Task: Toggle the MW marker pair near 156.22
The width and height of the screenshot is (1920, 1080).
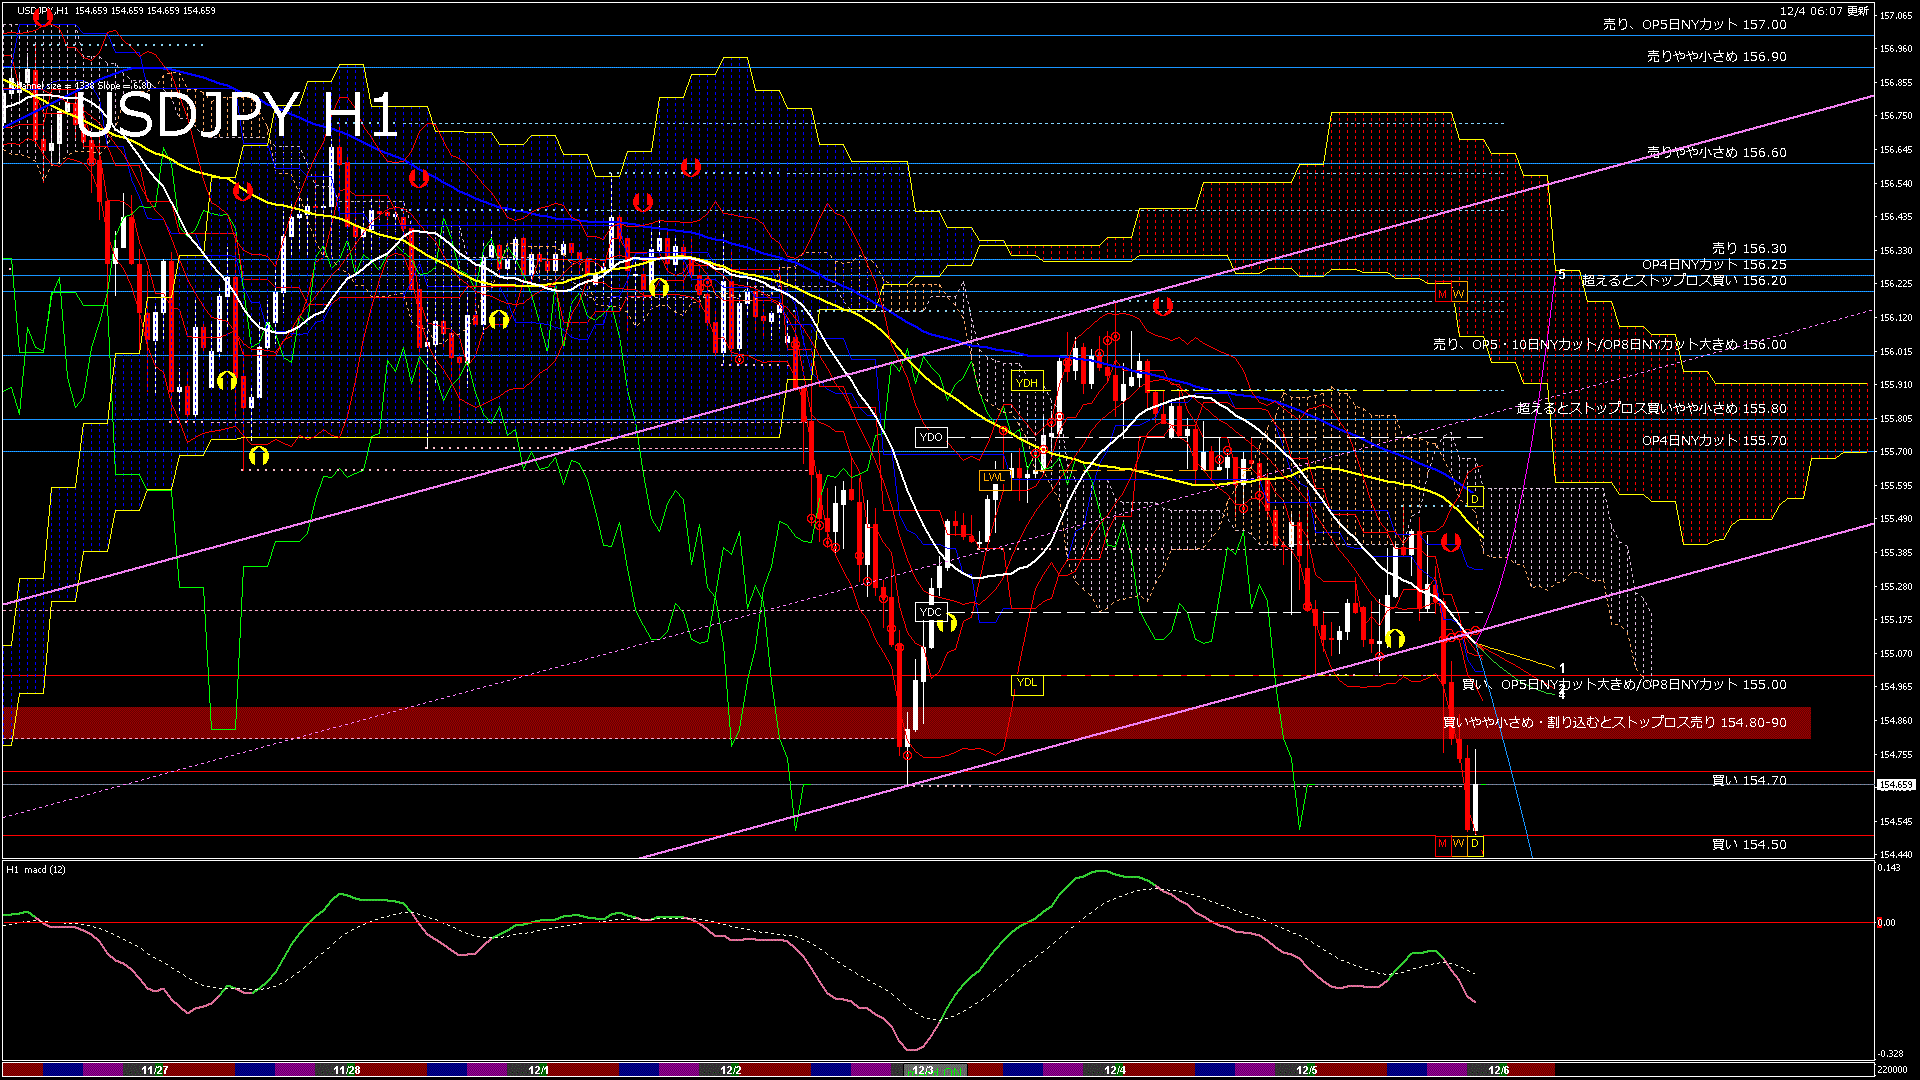Action: coord(1450,293)
